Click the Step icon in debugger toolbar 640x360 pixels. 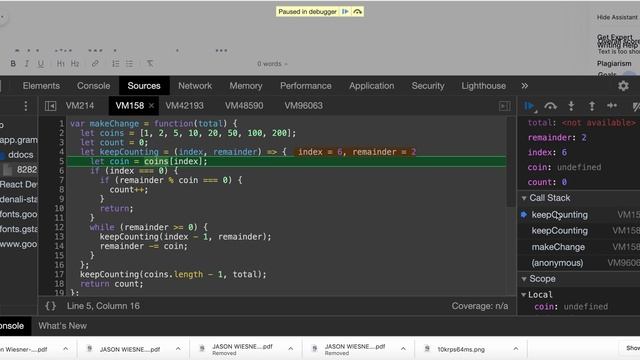(612, 106)
